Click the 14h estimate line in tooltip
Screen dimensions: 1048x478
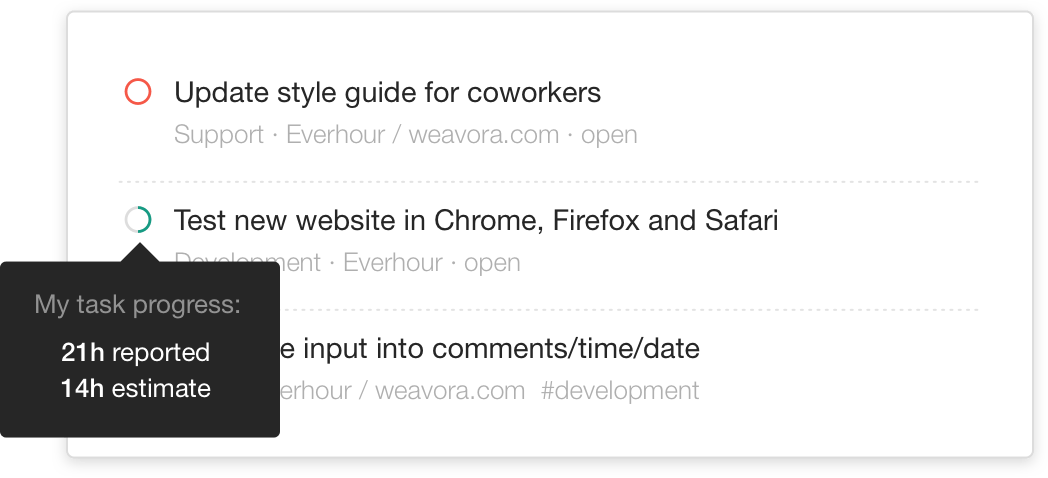[135, 388]
